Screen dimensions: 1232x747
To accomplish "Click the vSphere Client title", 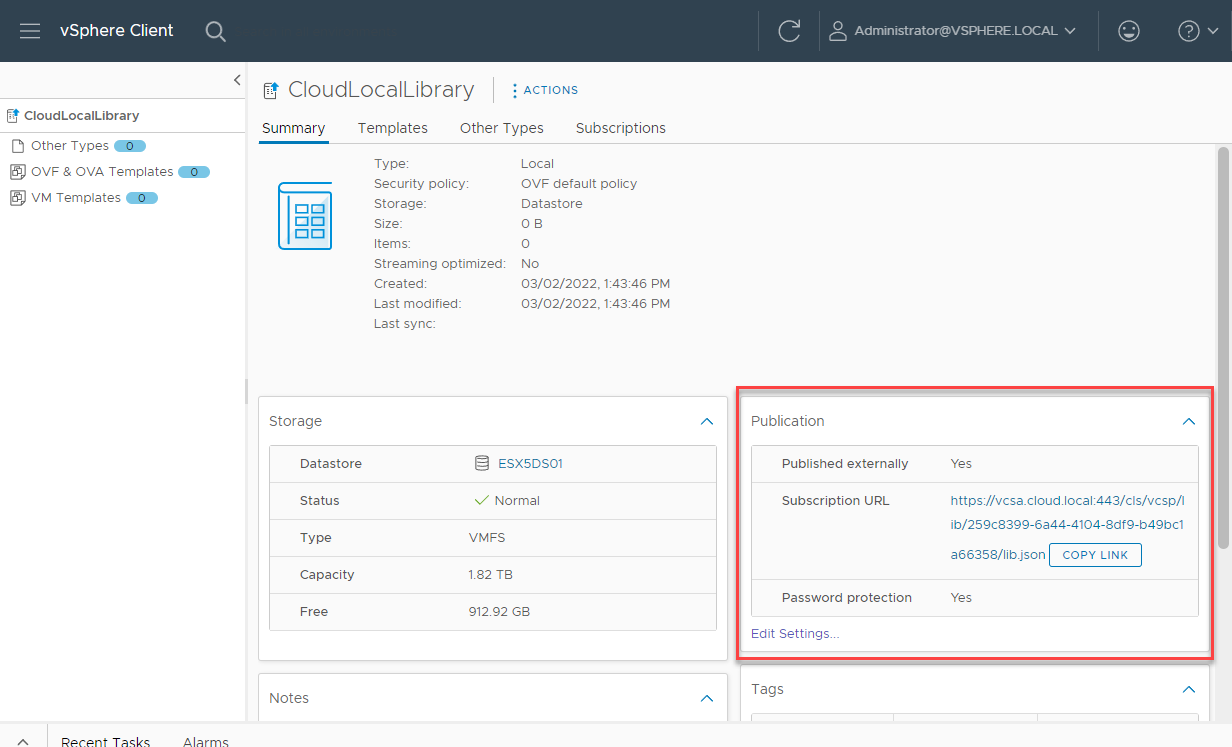I will [117, 31].
